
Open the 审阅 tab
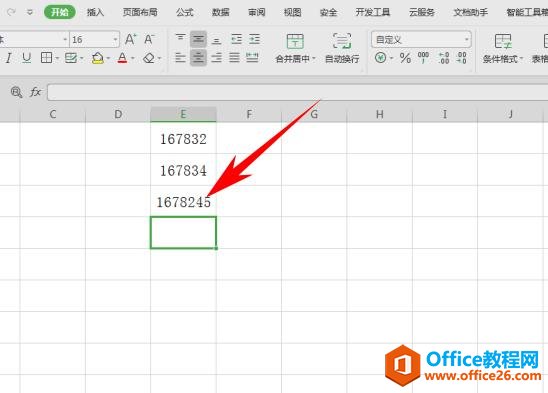coord(257,12)
